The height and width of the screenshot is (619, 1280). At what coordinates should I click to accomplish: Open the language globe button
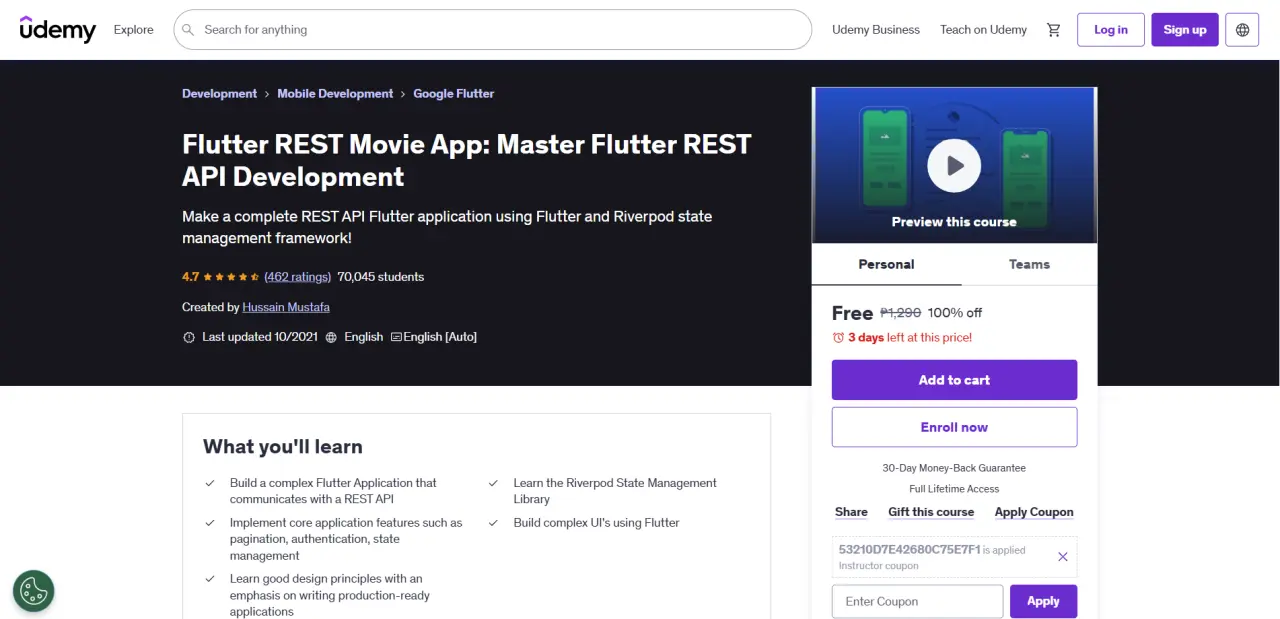[1243, 30]
